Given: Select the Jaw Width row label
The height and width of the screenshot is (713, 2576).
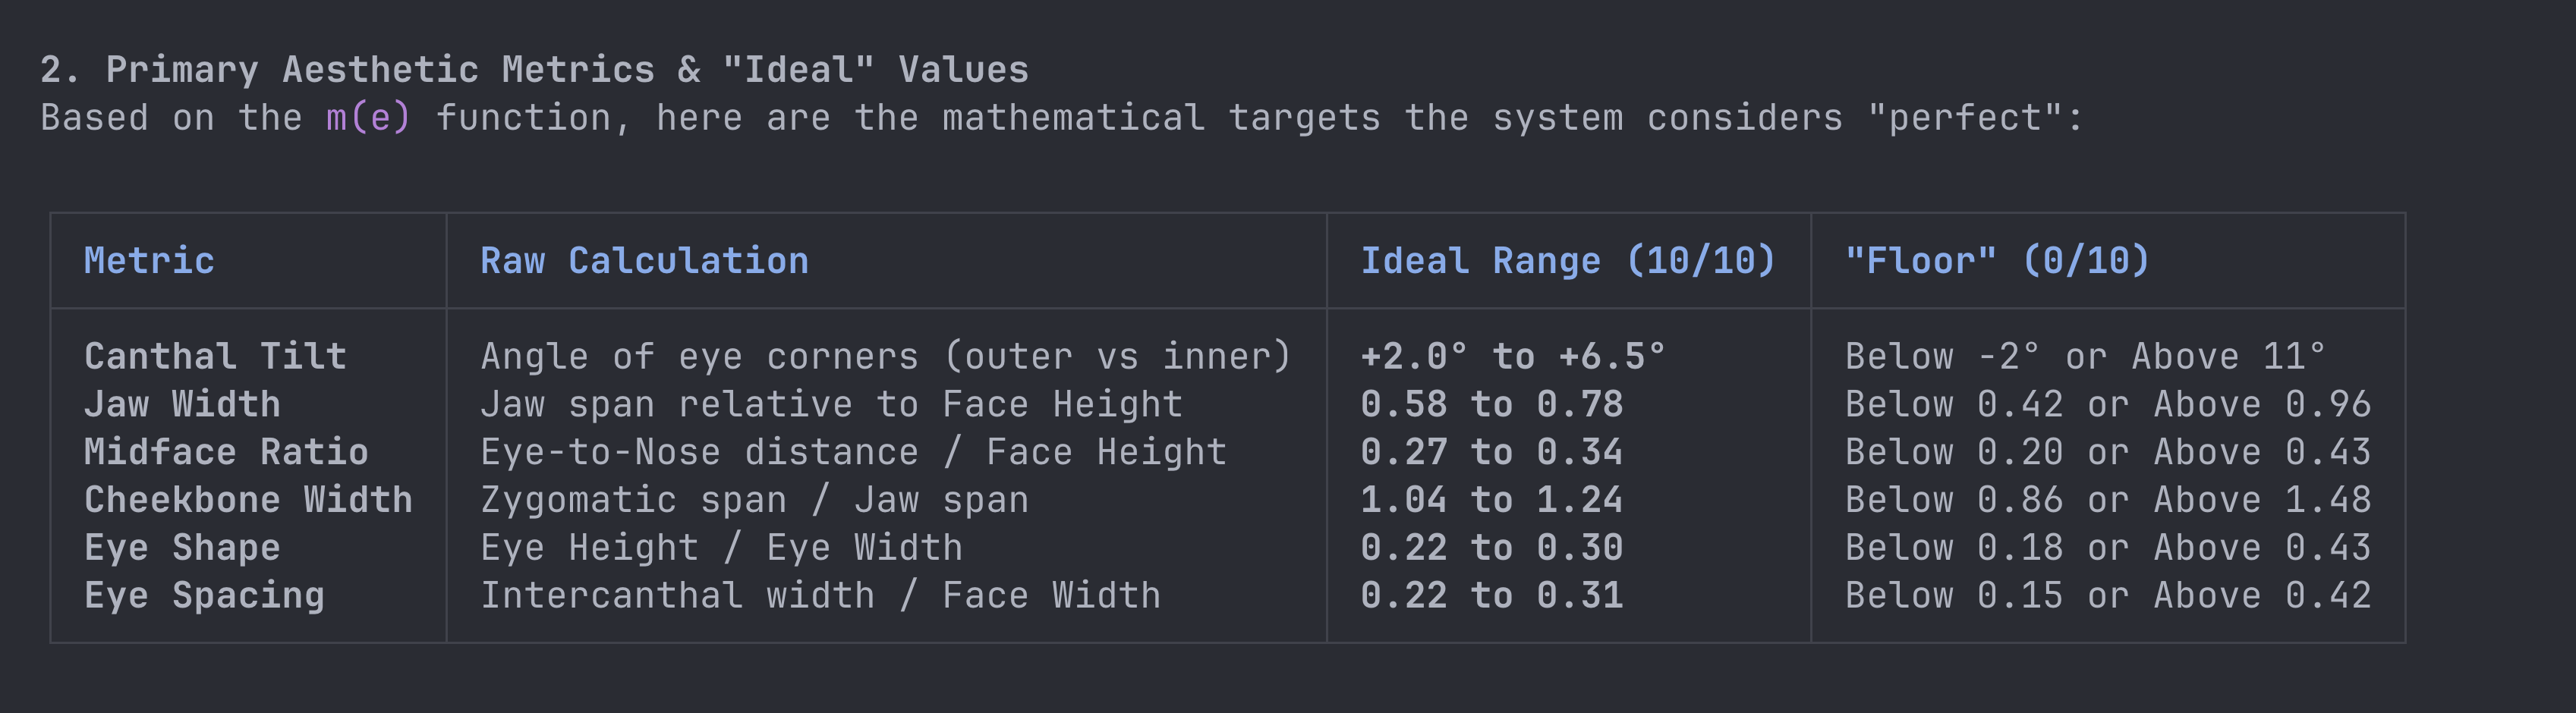Looking at the screenshot, I should click(x=182, y=404).
